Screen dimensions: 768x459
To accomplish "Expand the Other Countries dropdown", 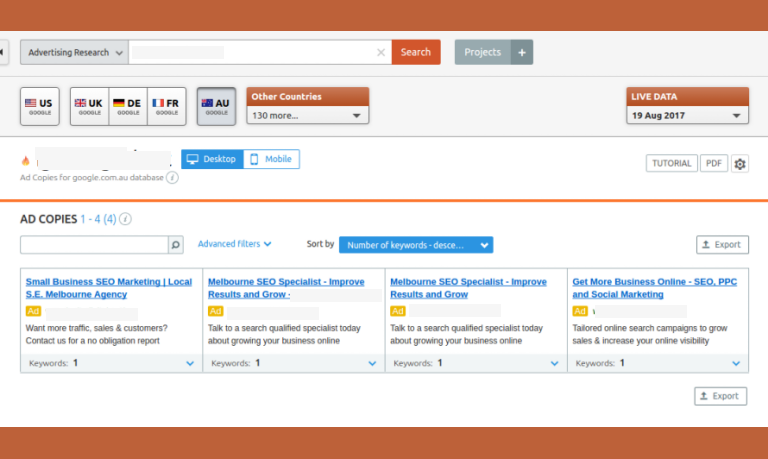I will click(307, 116).
